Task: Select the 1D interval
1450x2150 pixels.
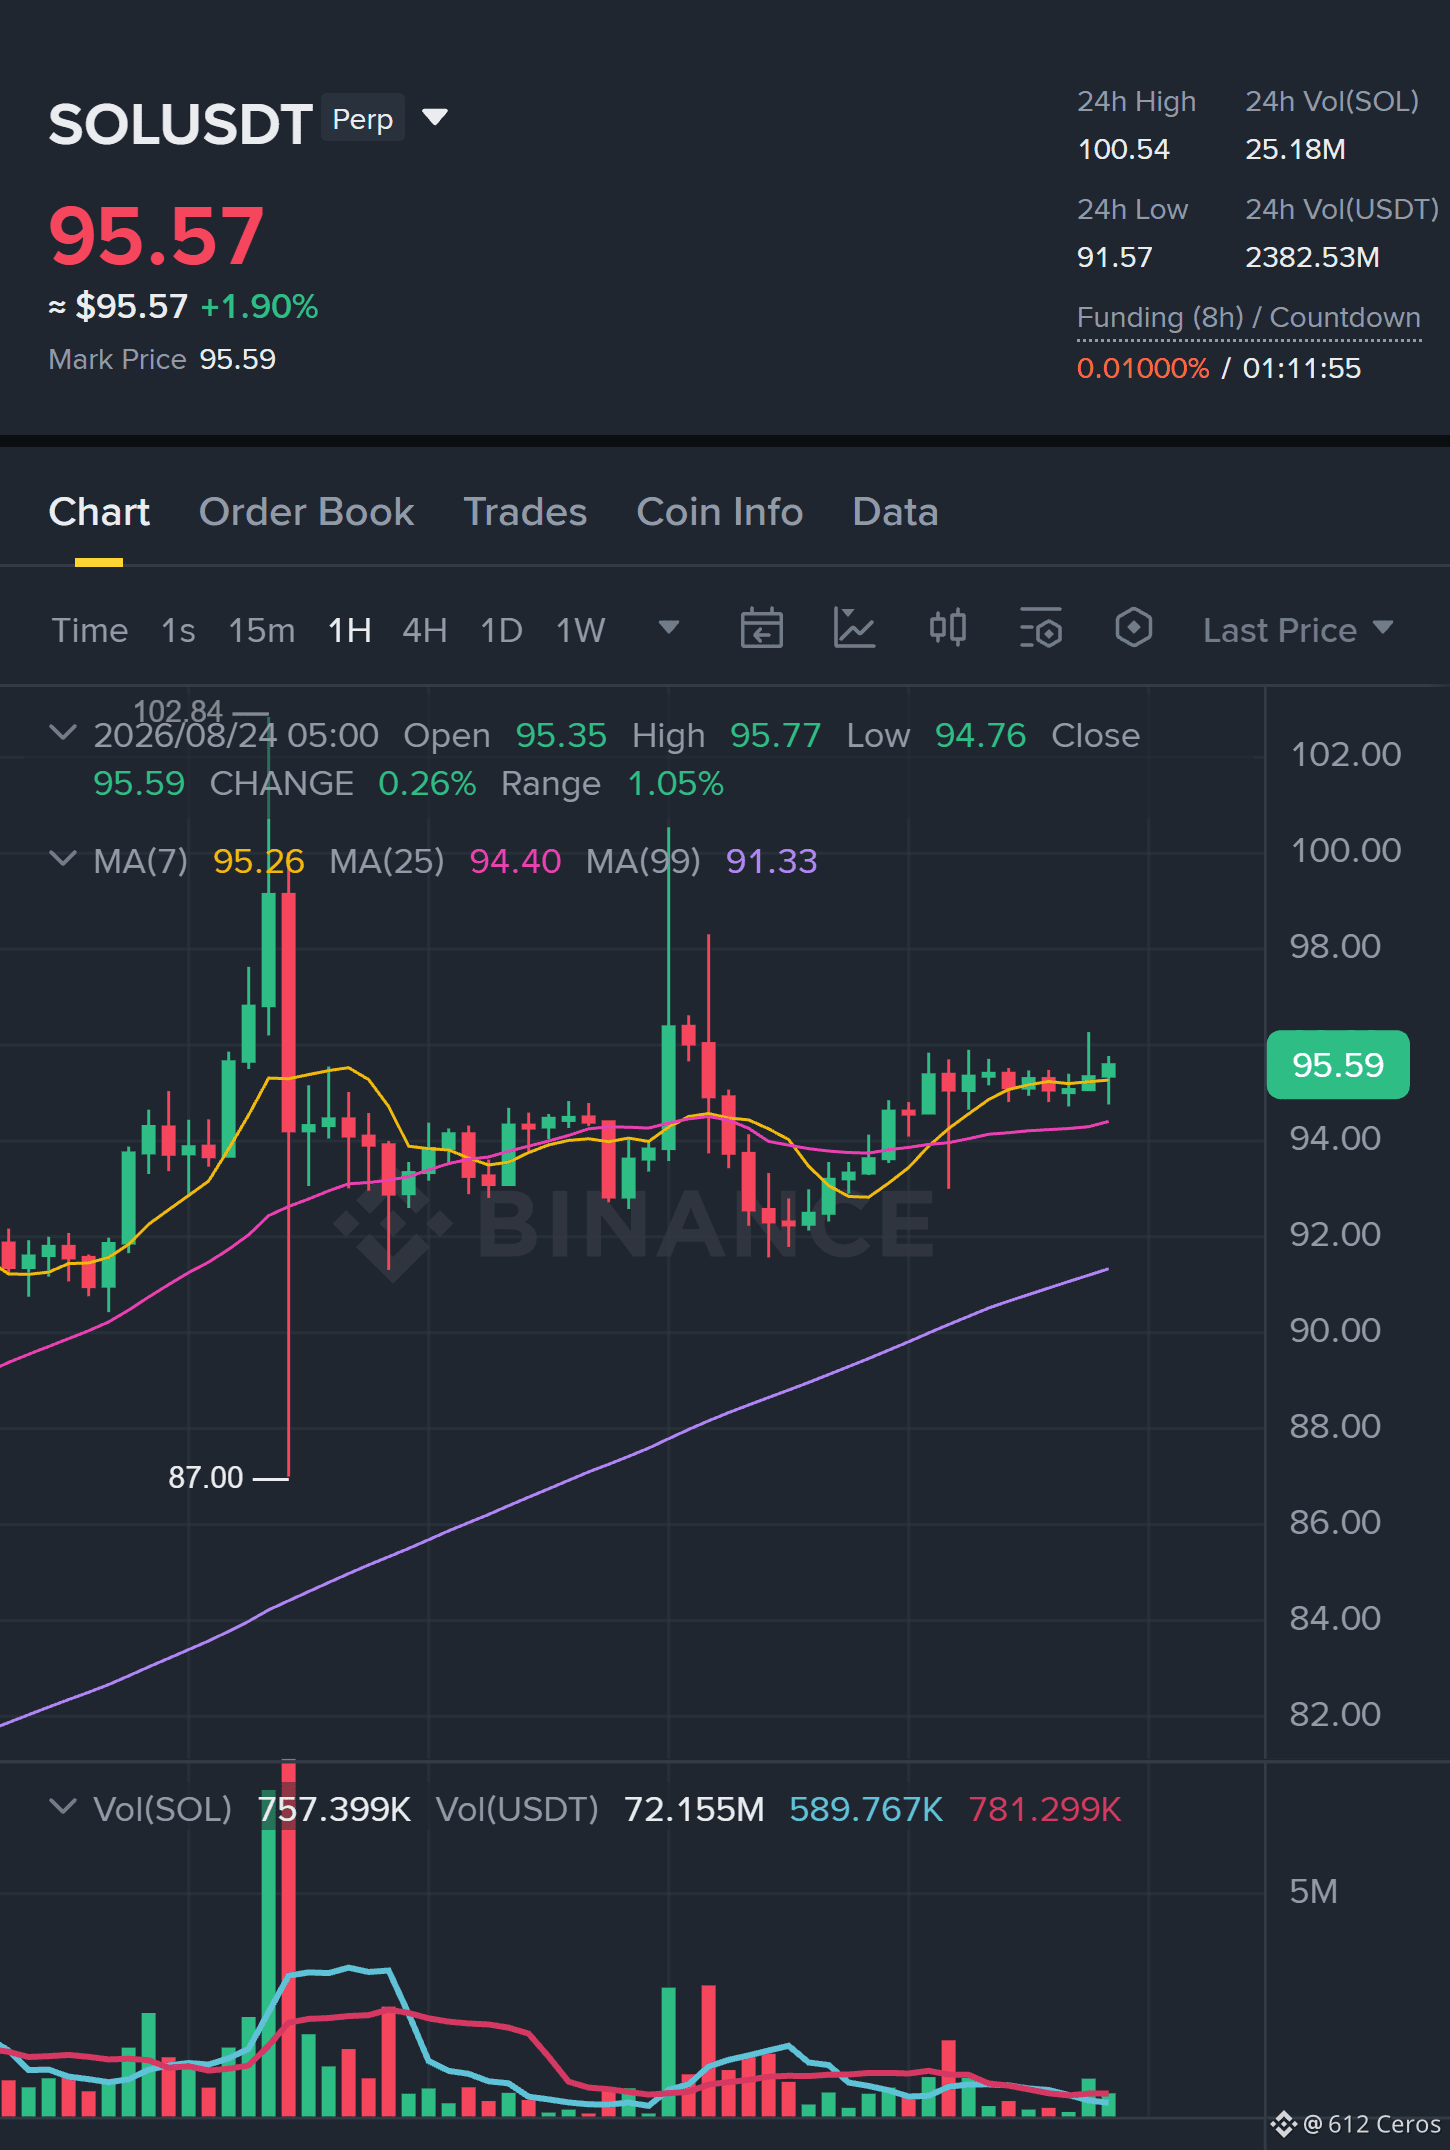Action: 501,630
